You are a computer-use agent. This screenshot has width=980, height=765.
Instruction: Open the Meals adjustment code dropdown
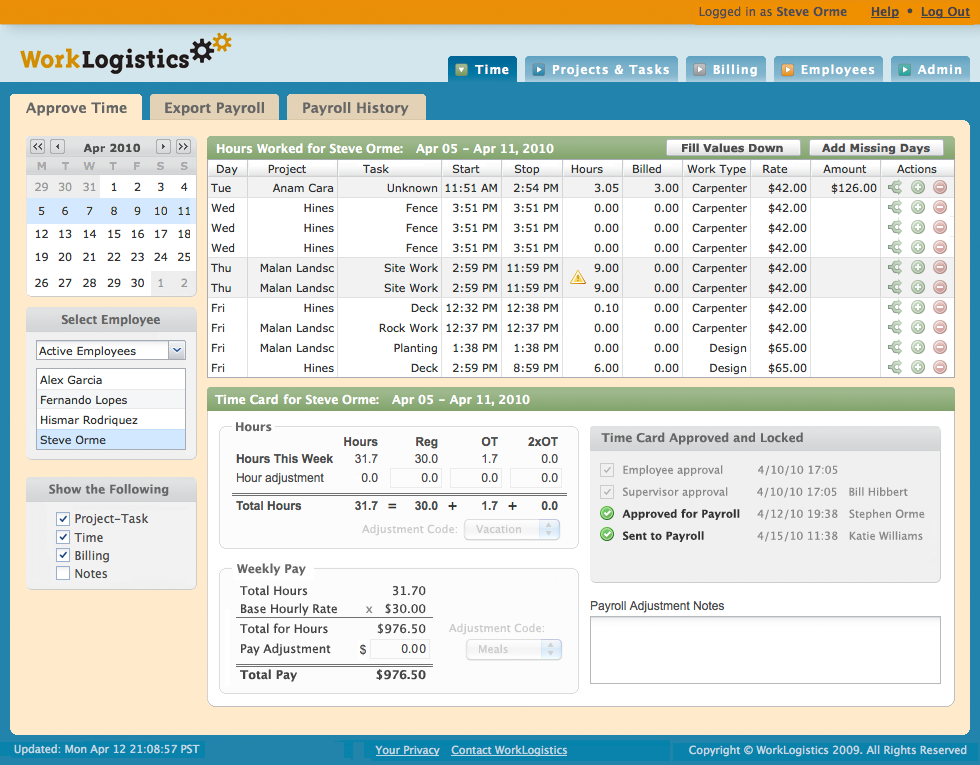514,649
